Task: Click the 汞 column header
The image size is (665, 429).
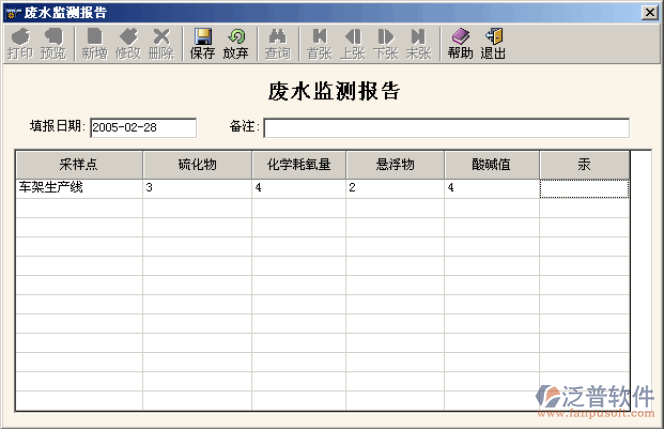Action: tap(584, 164)
